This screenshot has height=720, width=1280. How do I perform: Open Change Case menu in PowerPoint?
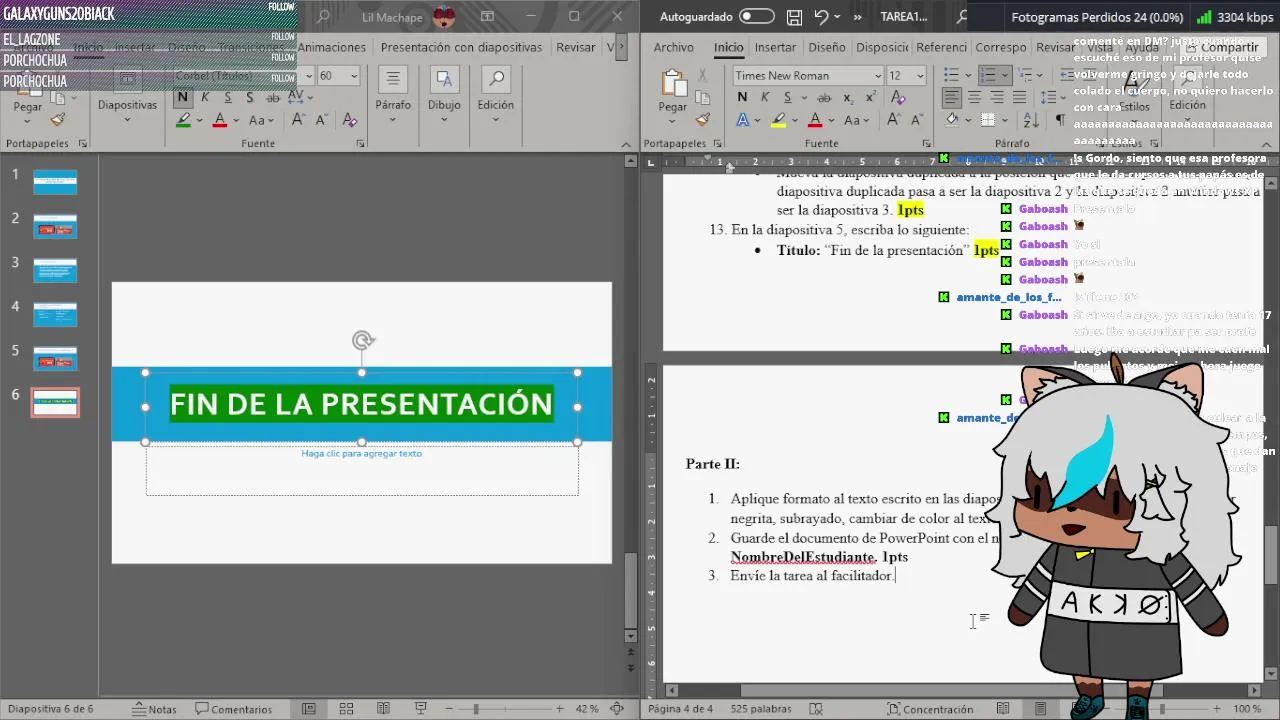[x=262, y=120]
